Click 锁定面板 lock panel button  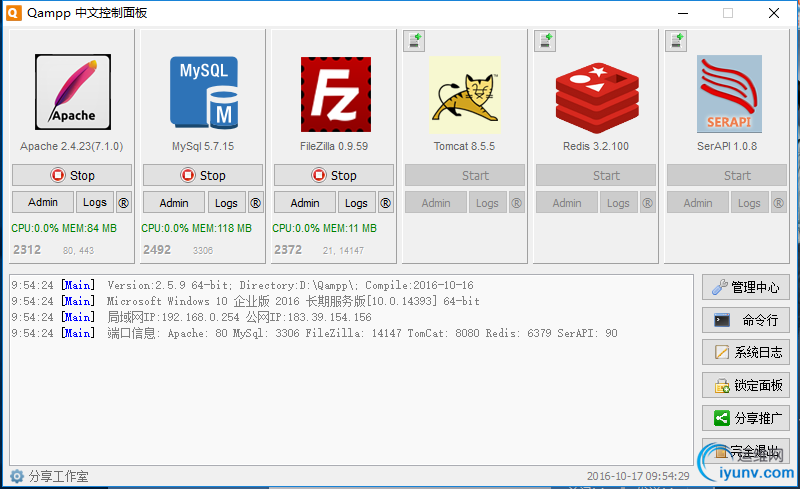click(745, 385)
